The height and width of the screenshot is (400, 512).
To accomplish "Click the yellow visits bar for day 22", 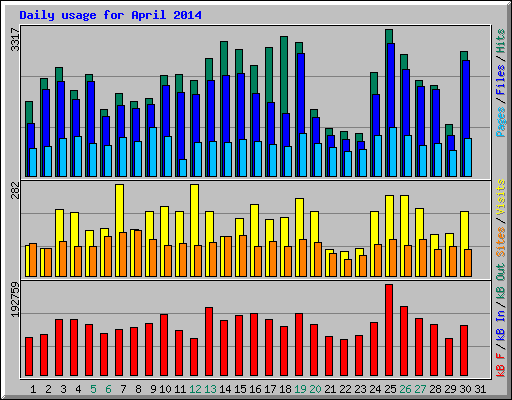I will point(344,256).
